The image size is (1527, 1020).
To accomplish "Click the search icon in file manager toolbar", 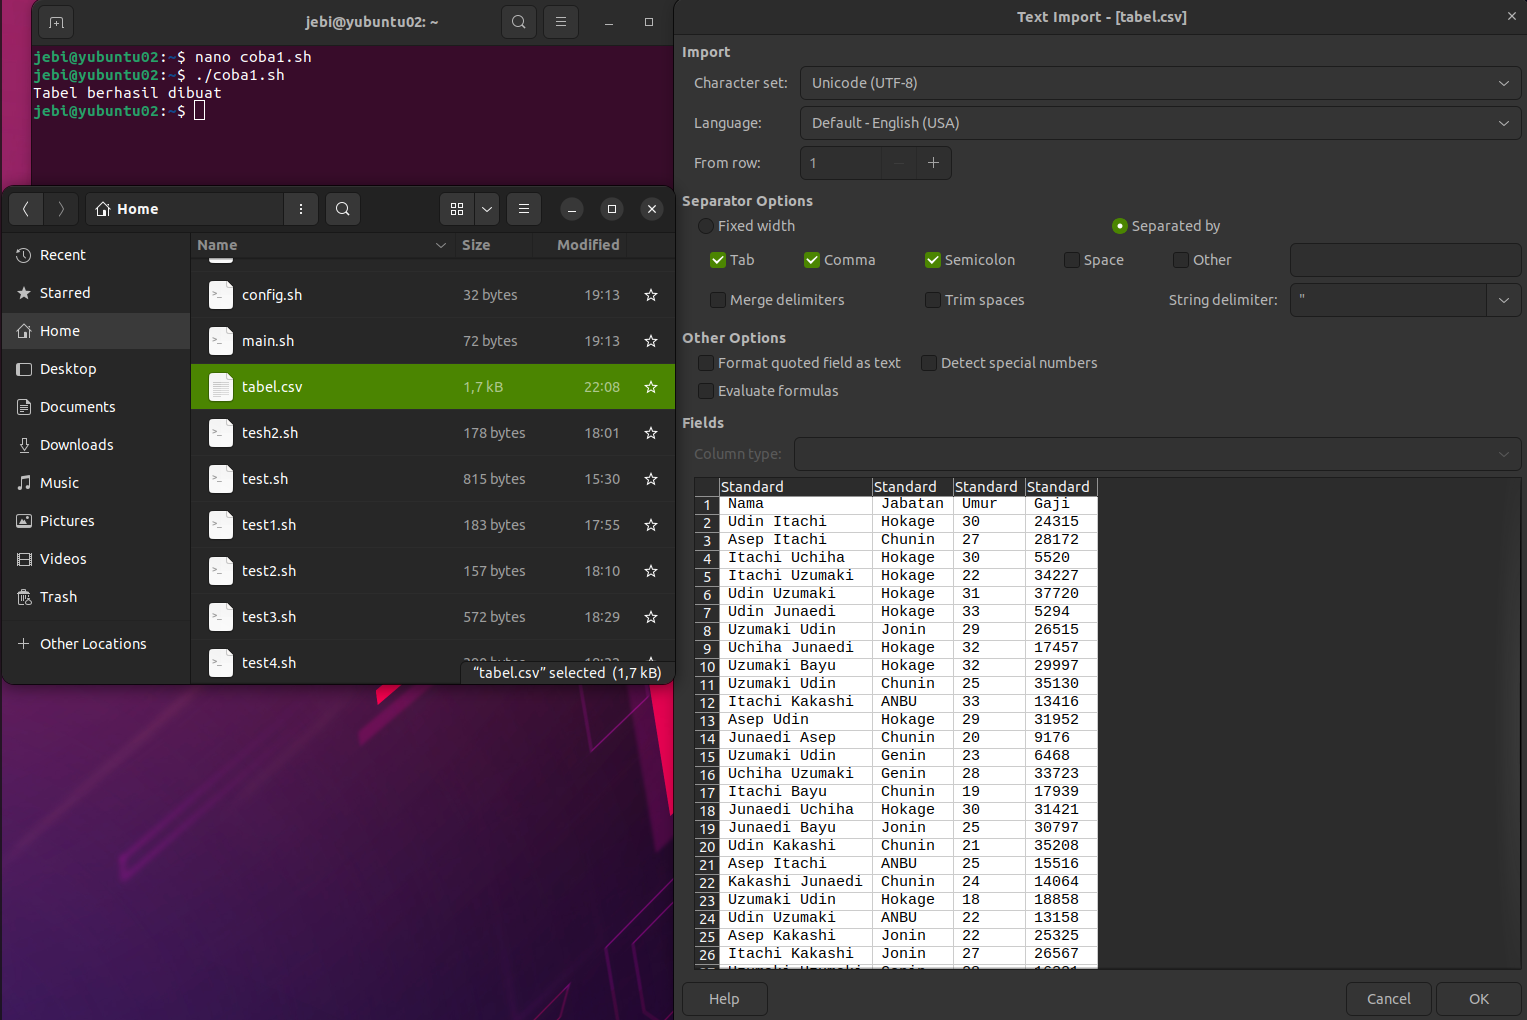I will point(343,209).
